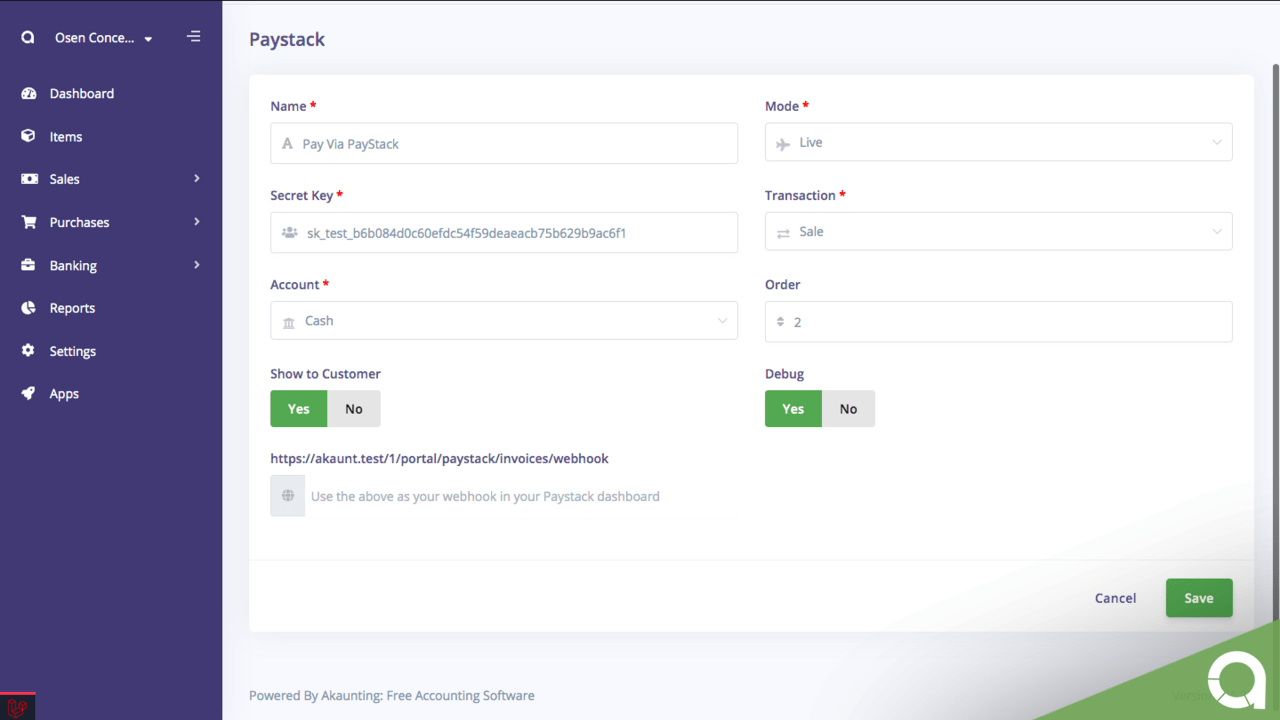1280x720 pixels.
Task: Enable Debug with Yes
Action: pos(793,409)
